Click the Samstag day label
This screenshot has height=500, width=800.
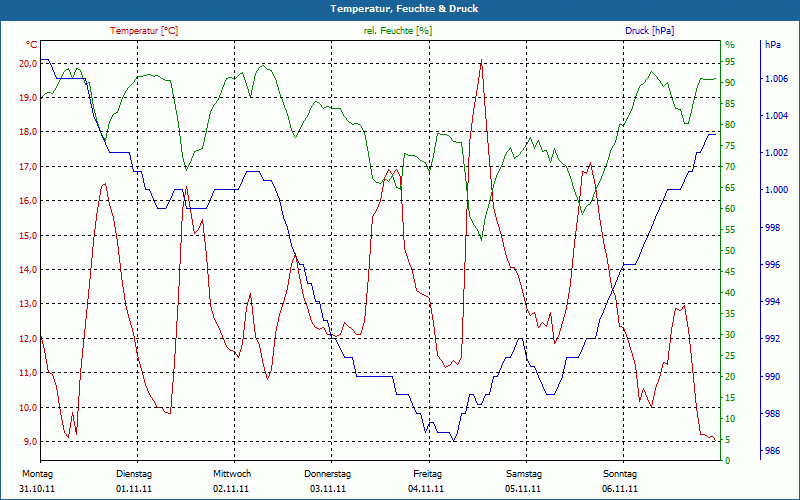click(523, 474)
